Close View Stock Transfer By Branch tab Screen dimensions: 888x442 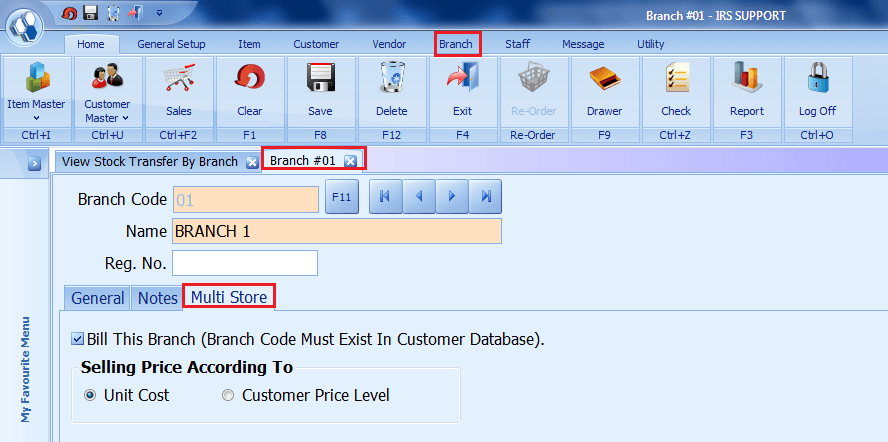(252, 163)
